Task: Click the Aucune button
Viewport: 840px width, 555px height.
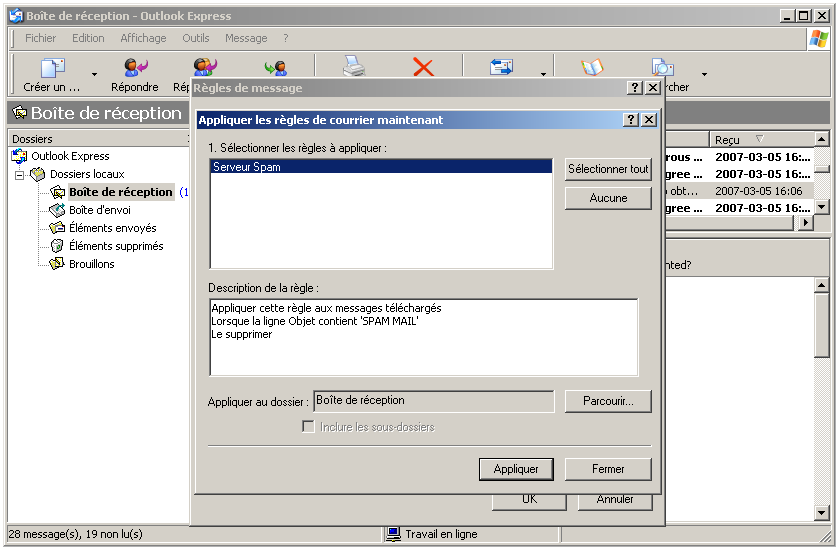Action: tap(608, 198)
